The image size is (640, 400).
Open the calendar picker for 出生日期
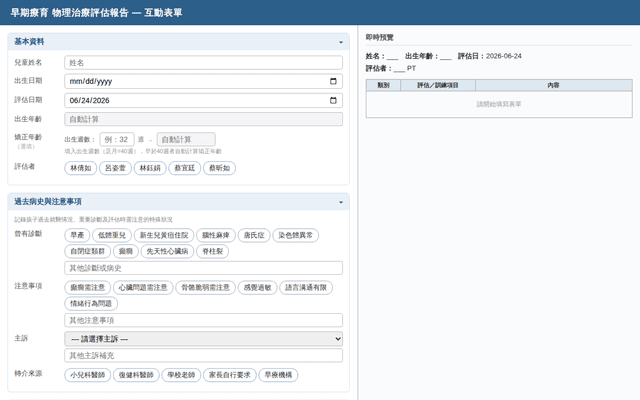tap(333, 81)
